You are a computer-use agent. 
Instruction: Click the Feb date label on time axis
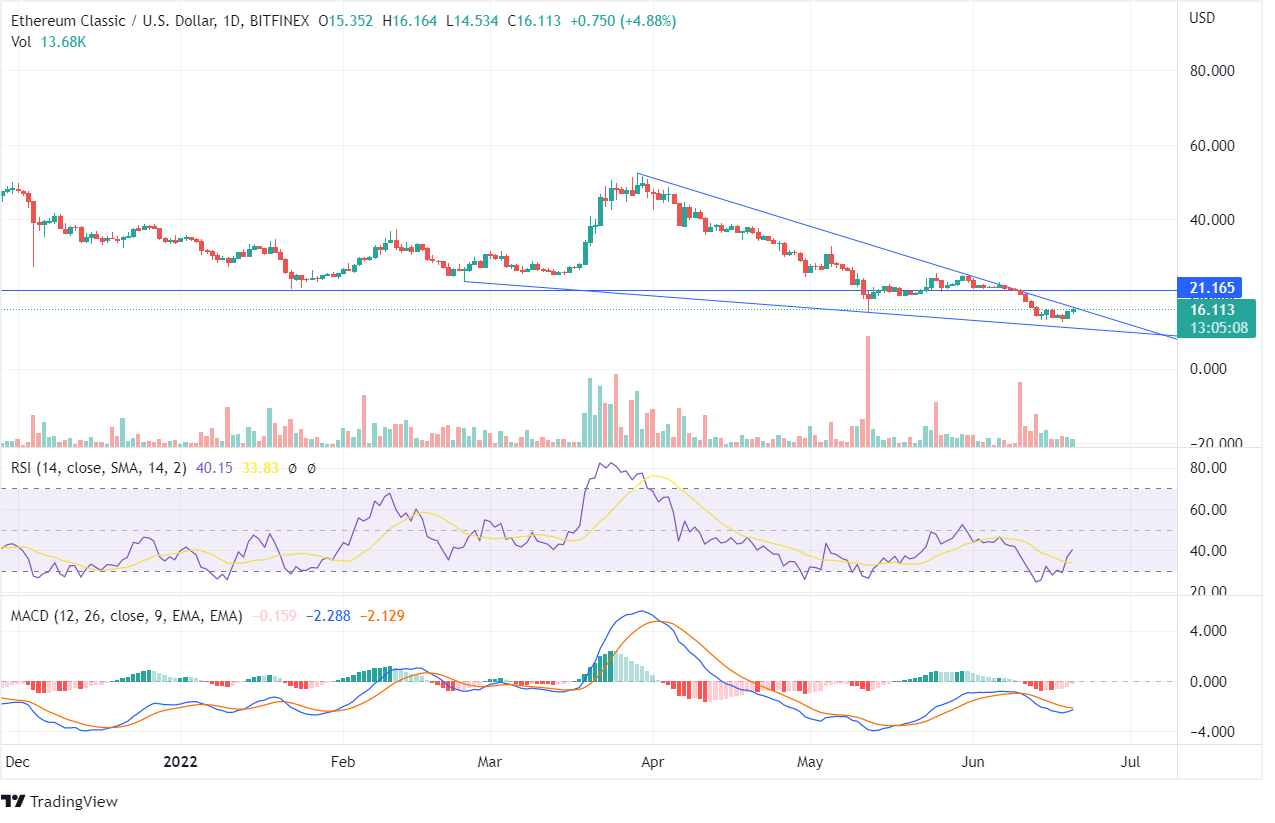[343, 761]
